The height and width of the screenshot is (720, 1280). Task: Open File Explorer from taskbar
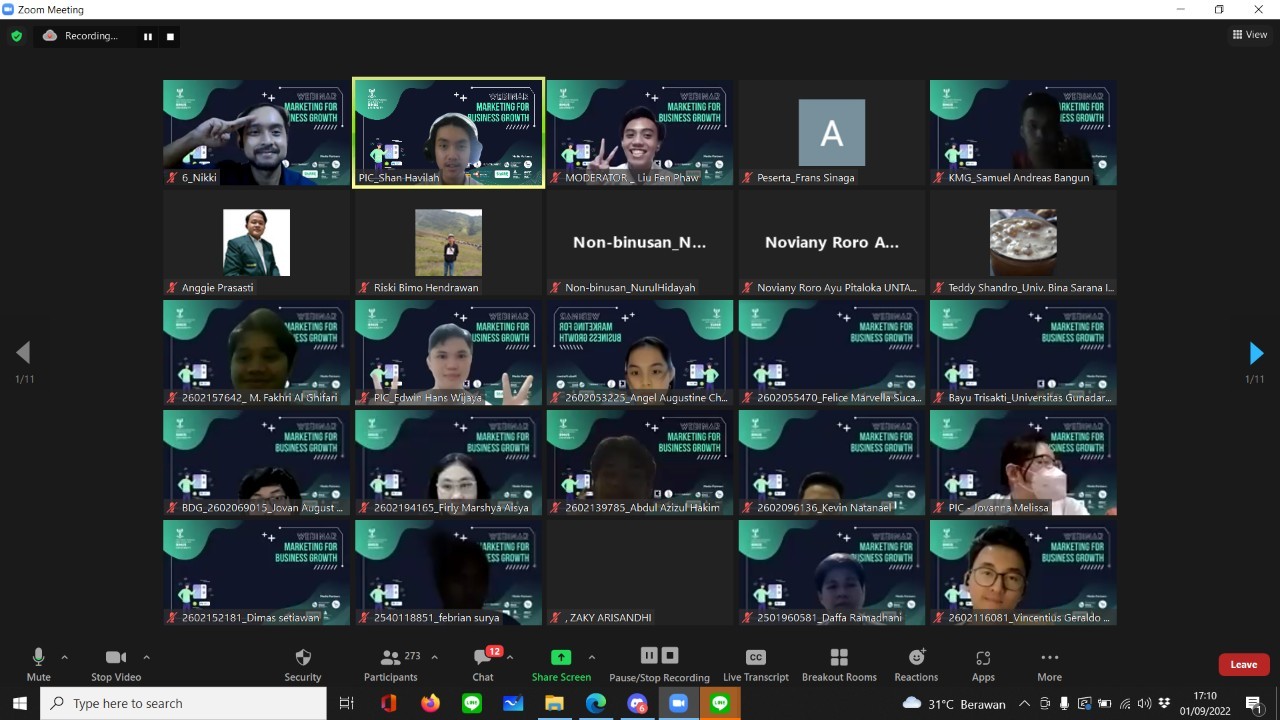tap(554, 703)
